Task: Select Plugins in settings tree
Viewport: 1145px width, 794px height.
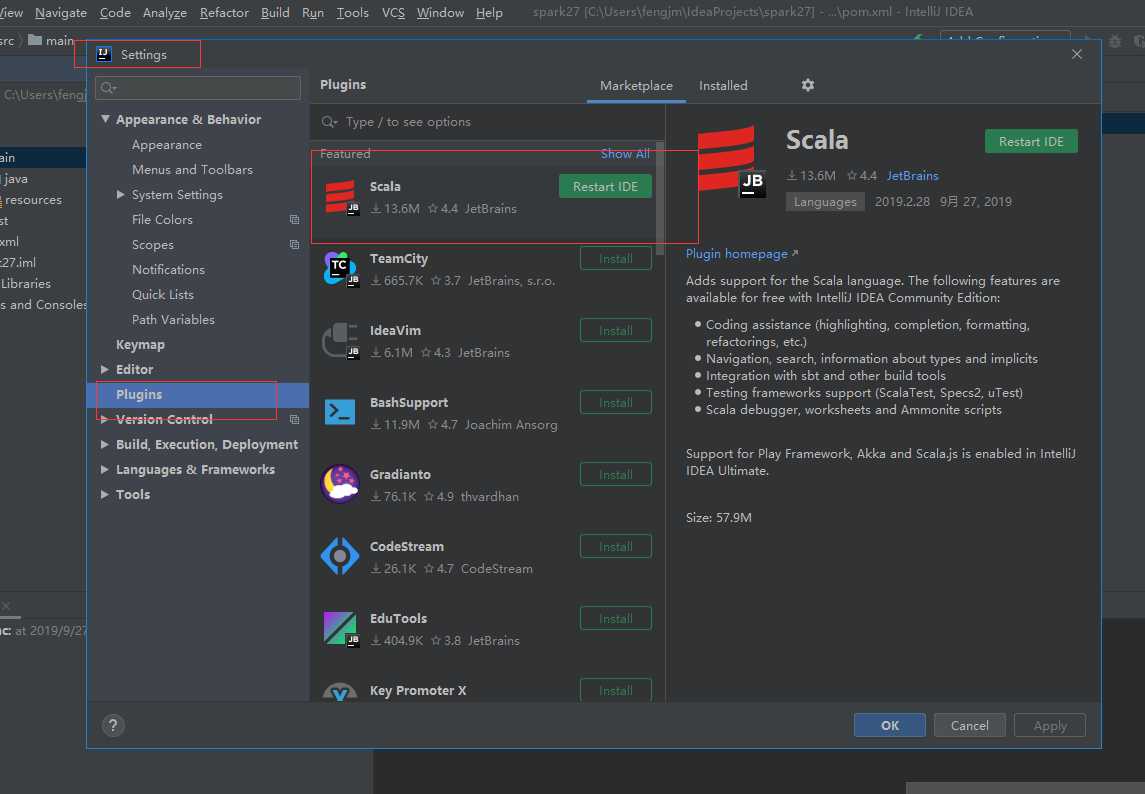Action: pyautogui.click(x=198, y=394)
